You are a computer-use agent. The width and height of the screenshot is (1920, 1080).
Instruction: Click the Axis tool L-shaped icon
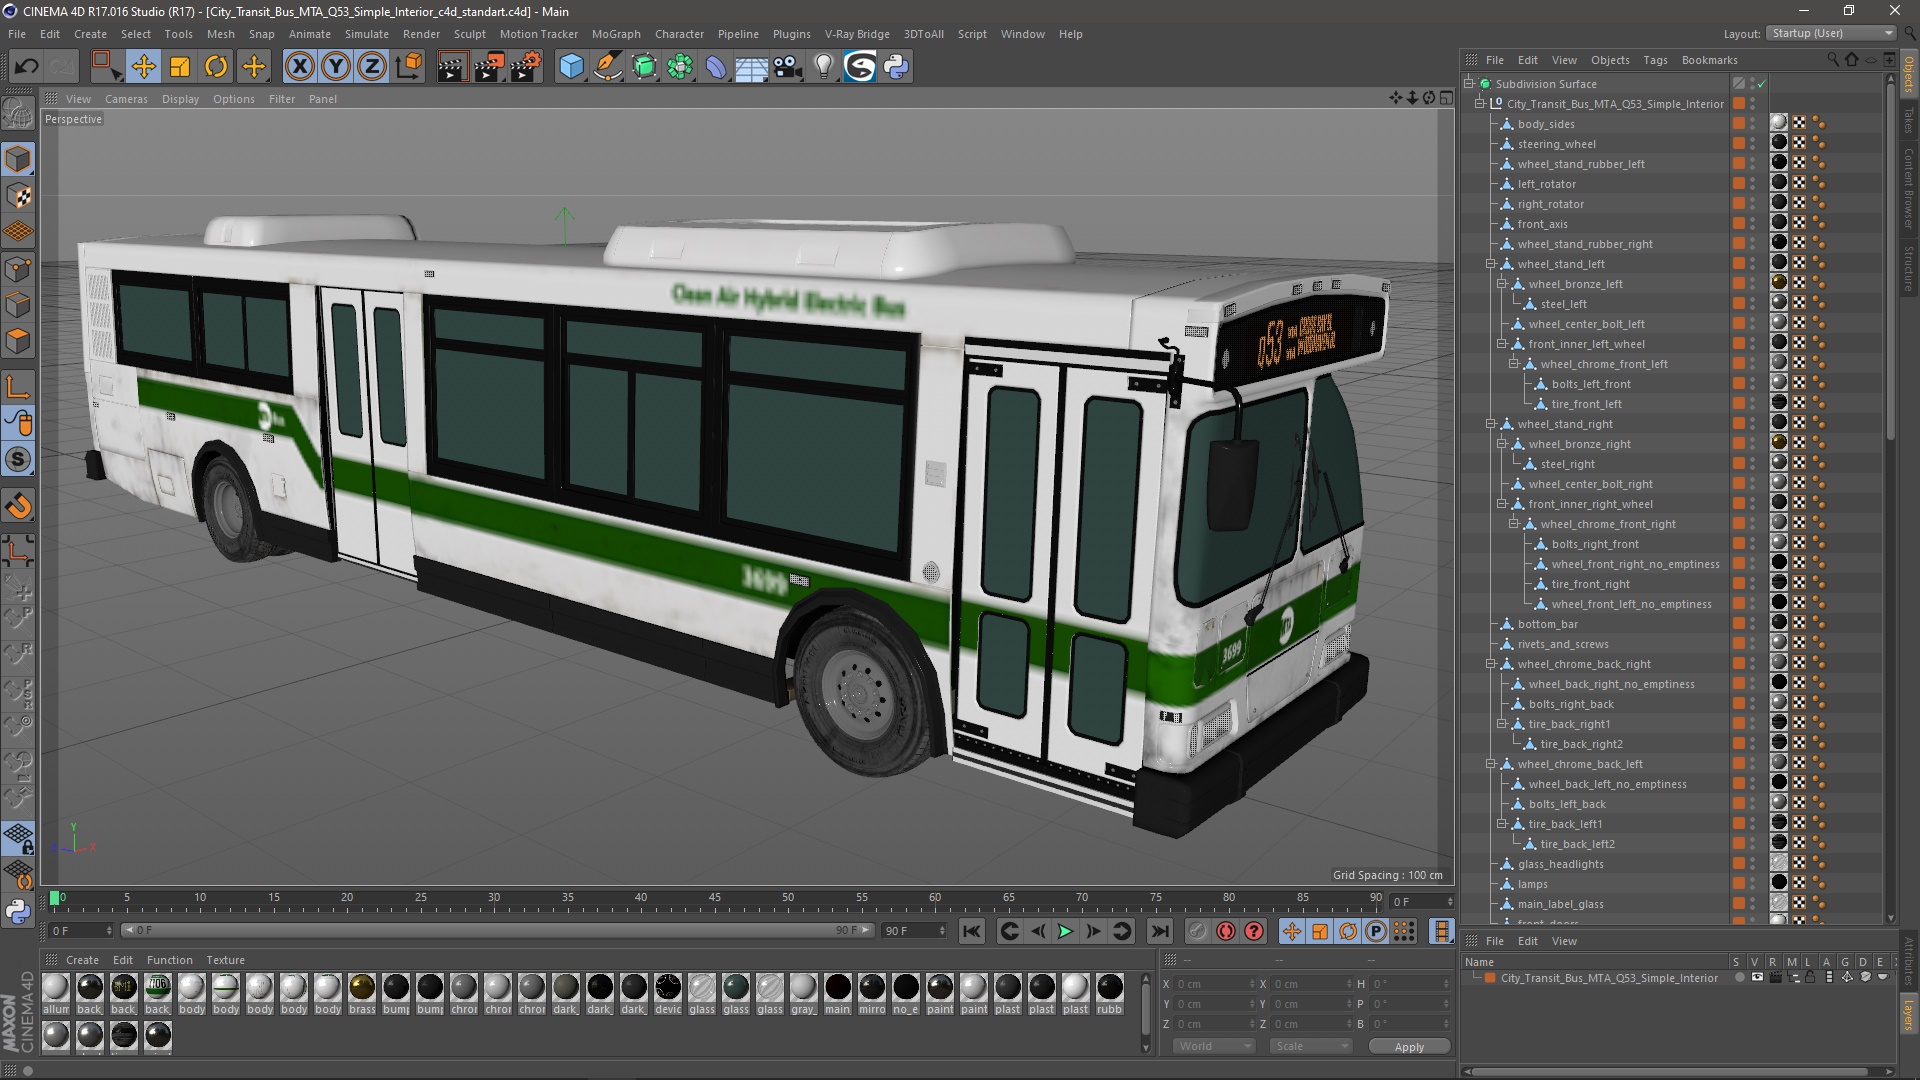18,387
